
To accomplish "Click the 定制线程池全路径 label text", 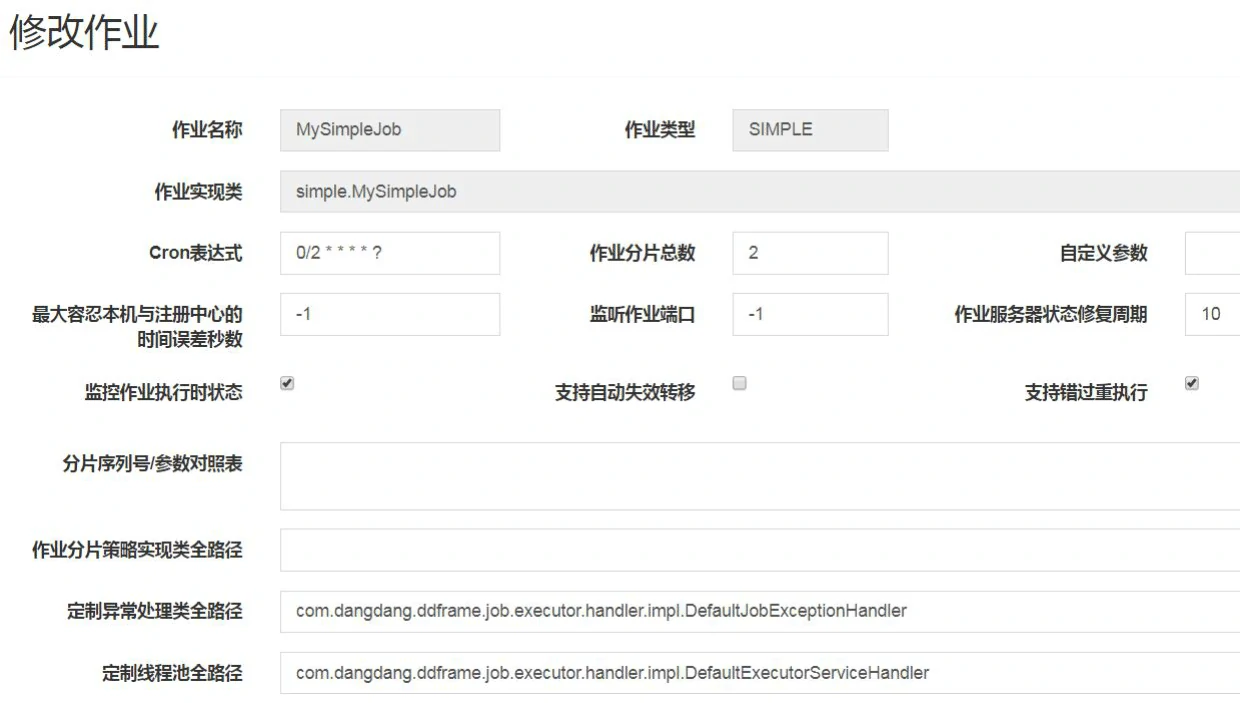I will [x=172, y=673].
